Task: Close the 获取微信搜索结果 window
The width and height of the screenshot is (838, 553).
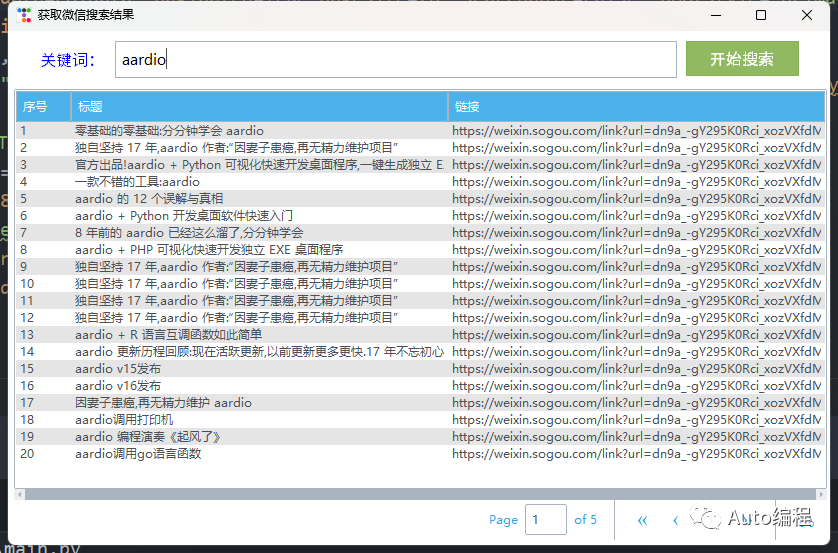Action: coord(807,15)
